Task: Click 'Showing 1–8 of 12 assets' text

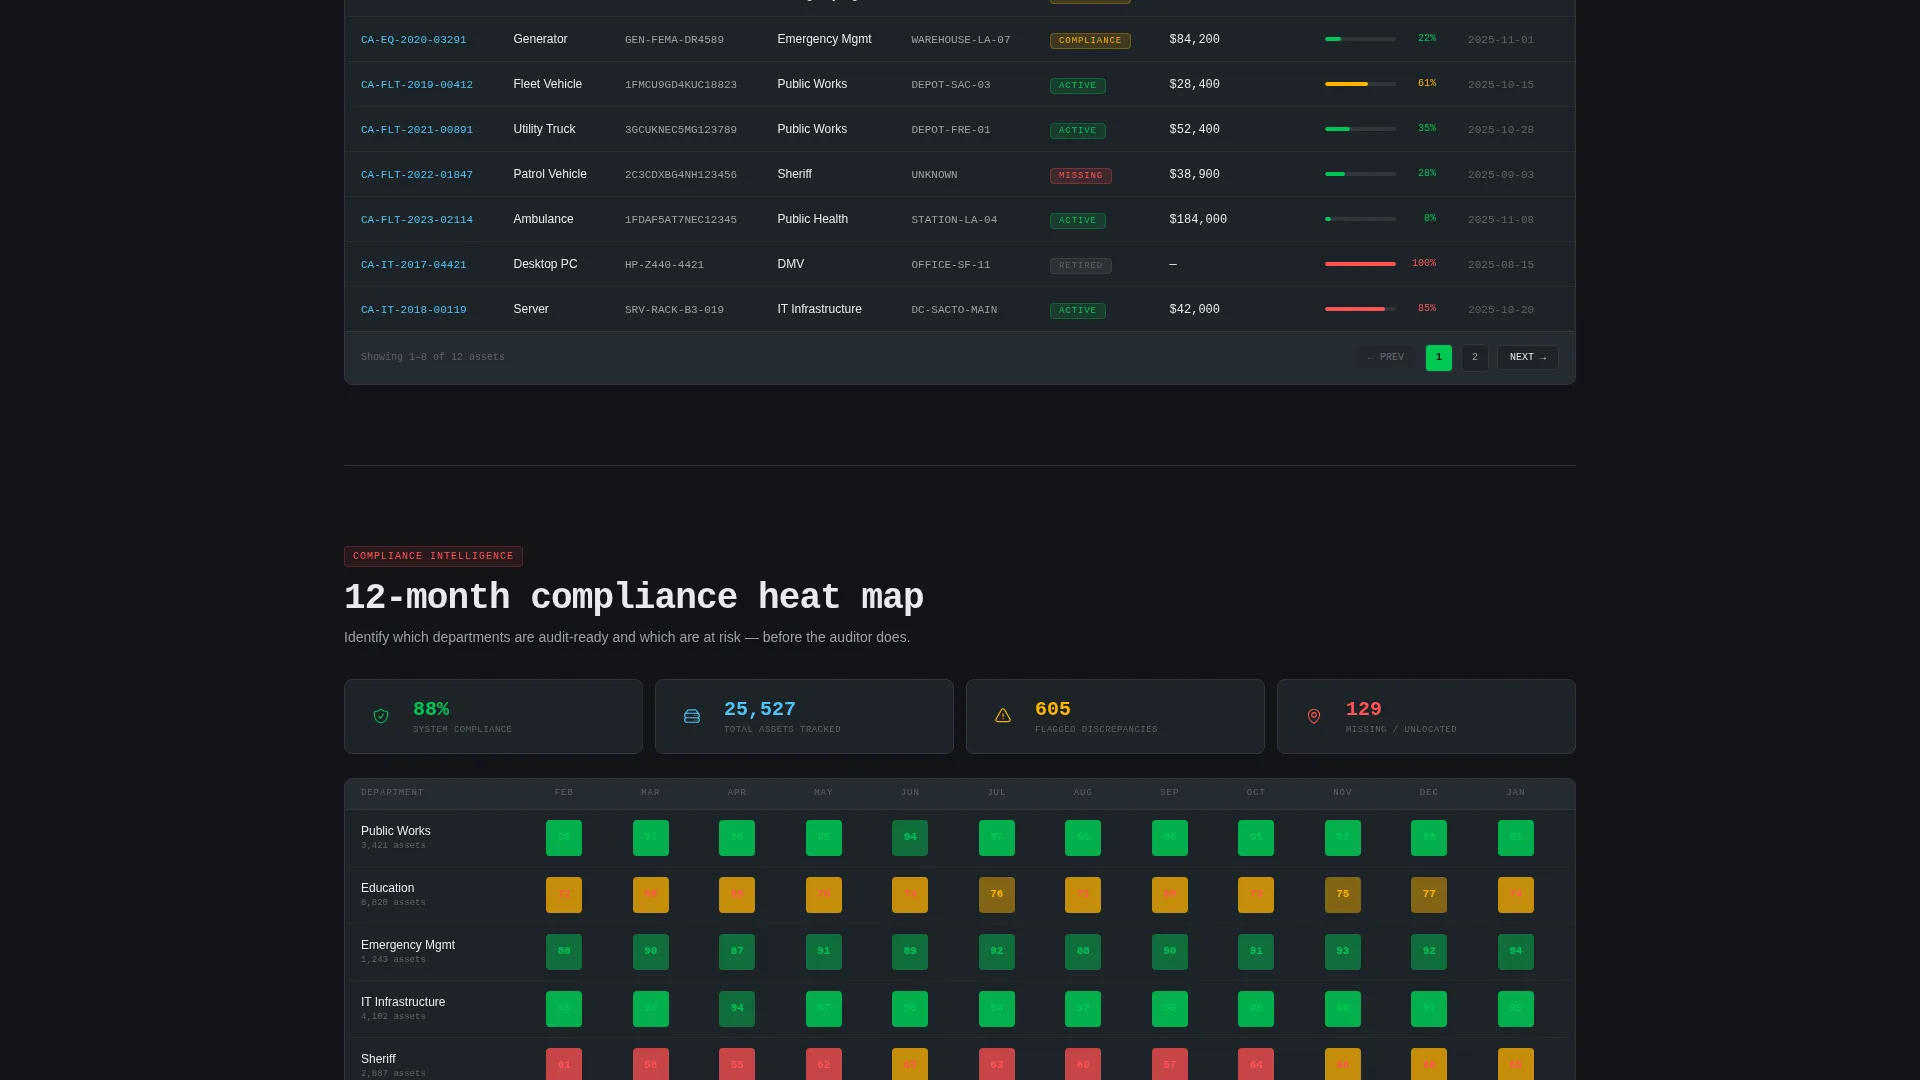Action: (x=433, y=358)
